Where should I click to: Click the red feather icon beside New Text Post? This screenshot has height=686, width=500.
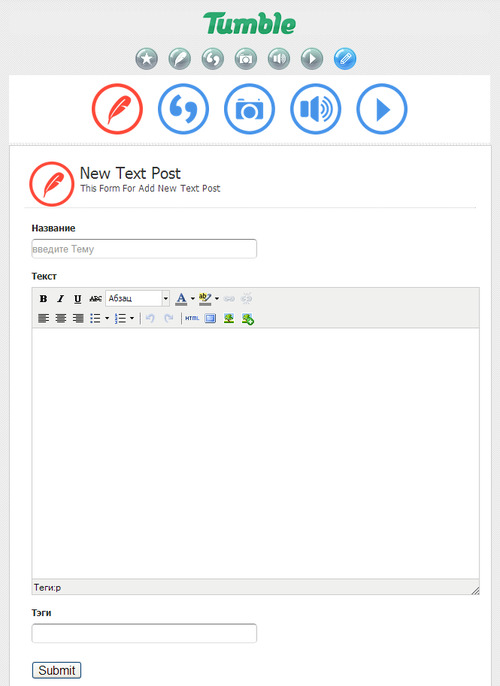[52, 184]
